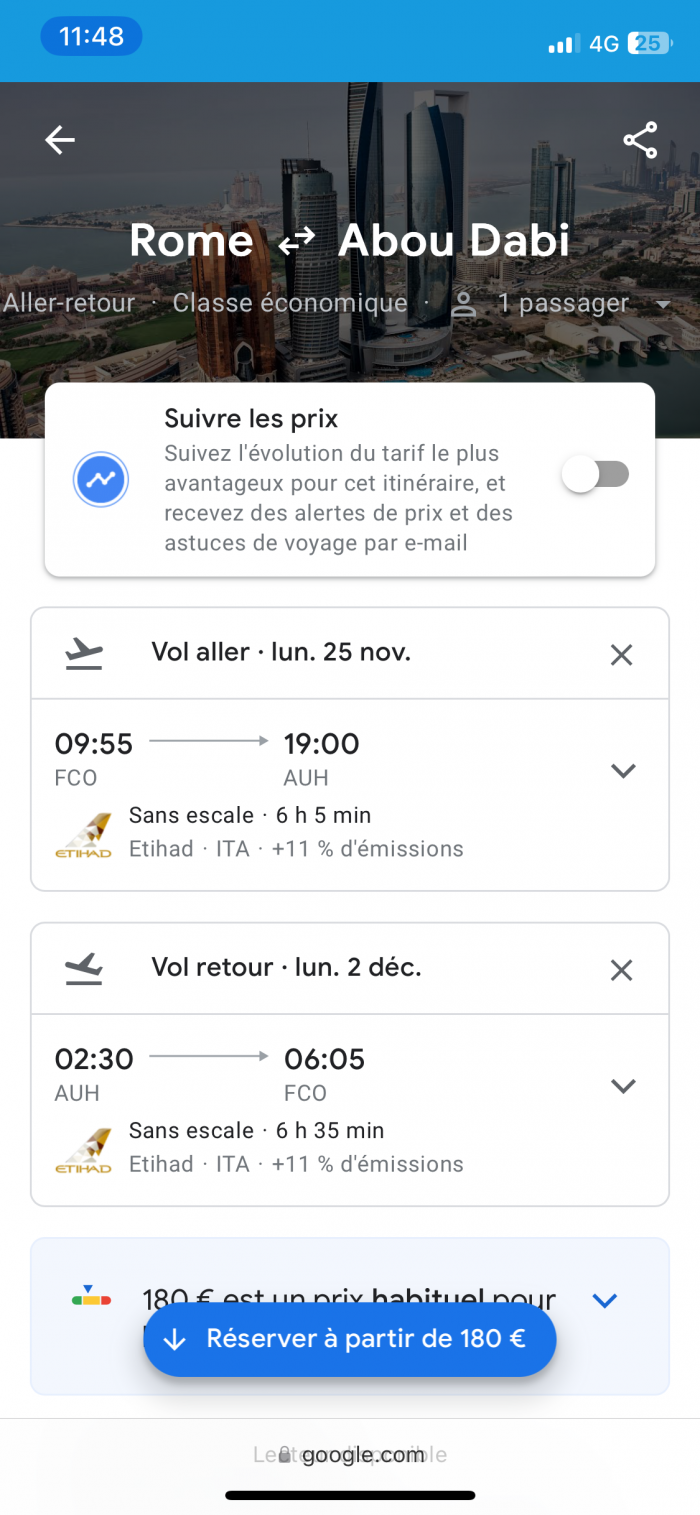Tap the price tracking graph icon
Viewport: 700px width, 1515px height.
[x=101, y=480]
